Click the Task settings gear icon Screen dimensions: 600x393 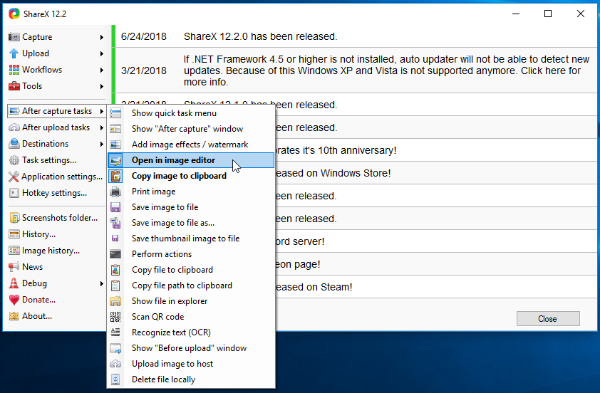pyautogui.click(x=14, y=160)
